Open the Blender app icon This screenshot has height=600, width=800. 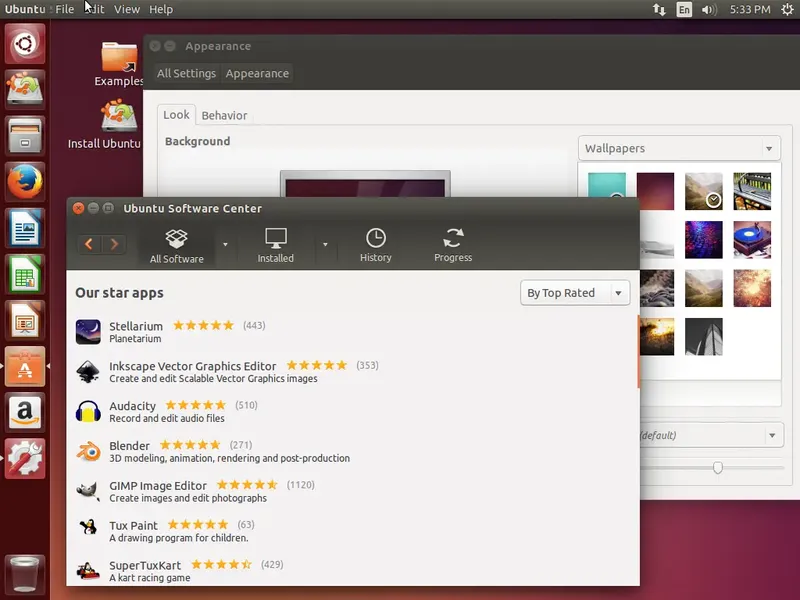pos(88,450)
